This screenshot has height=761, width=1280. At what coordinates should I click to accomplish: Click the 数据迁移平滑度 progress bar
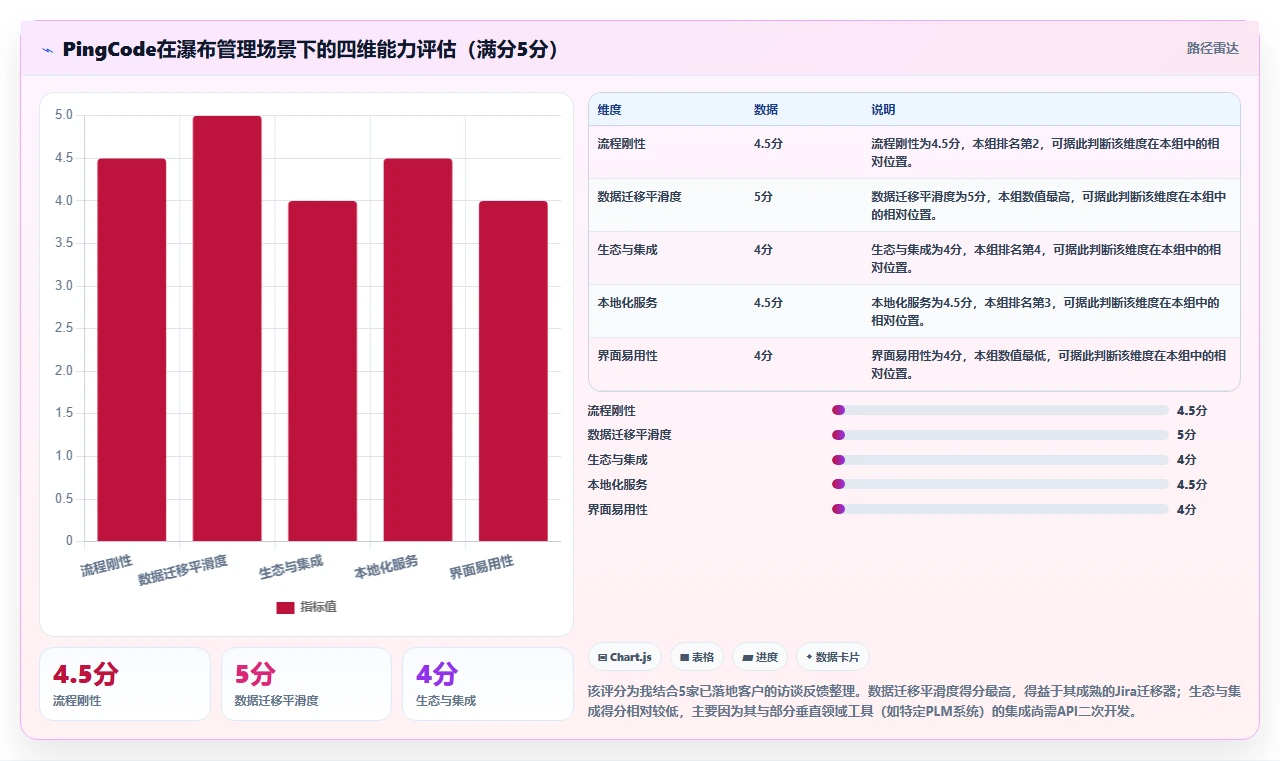point(1000,435)
